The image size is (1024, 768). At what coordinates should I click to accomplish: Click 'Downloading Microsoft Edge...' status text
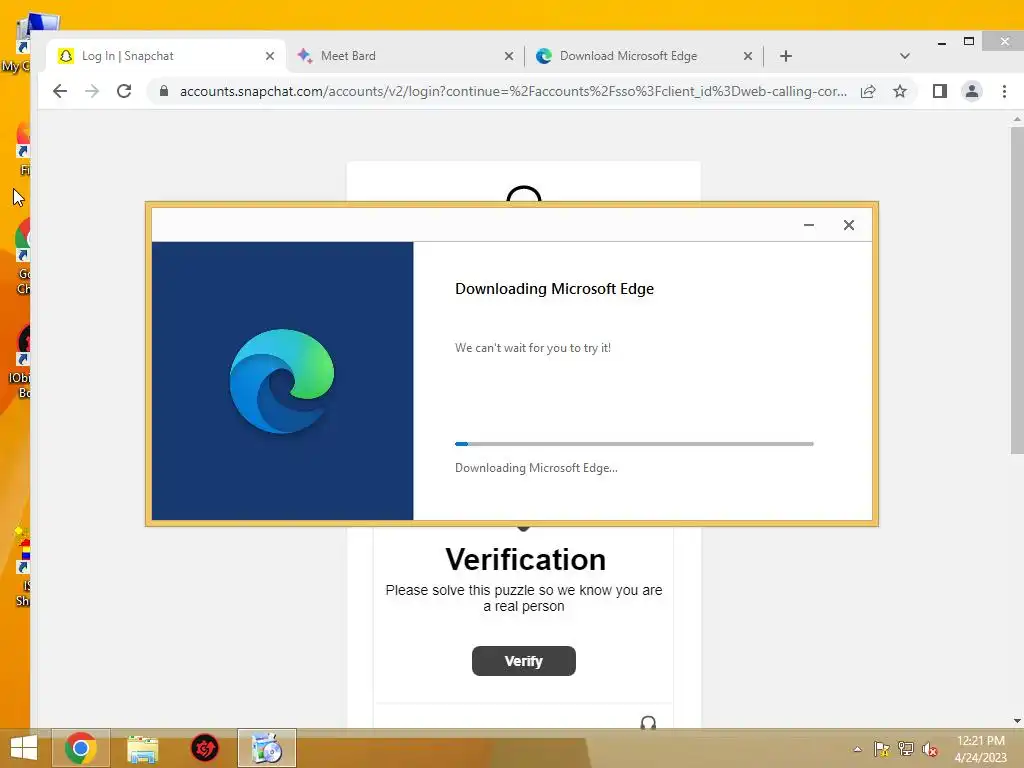tap(536, 468)
